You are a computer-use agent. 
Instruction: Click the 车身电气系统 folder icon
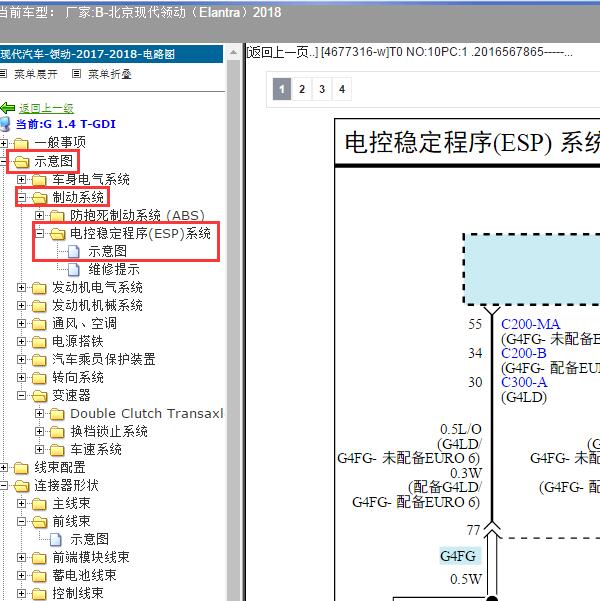[x=39, y=180]
